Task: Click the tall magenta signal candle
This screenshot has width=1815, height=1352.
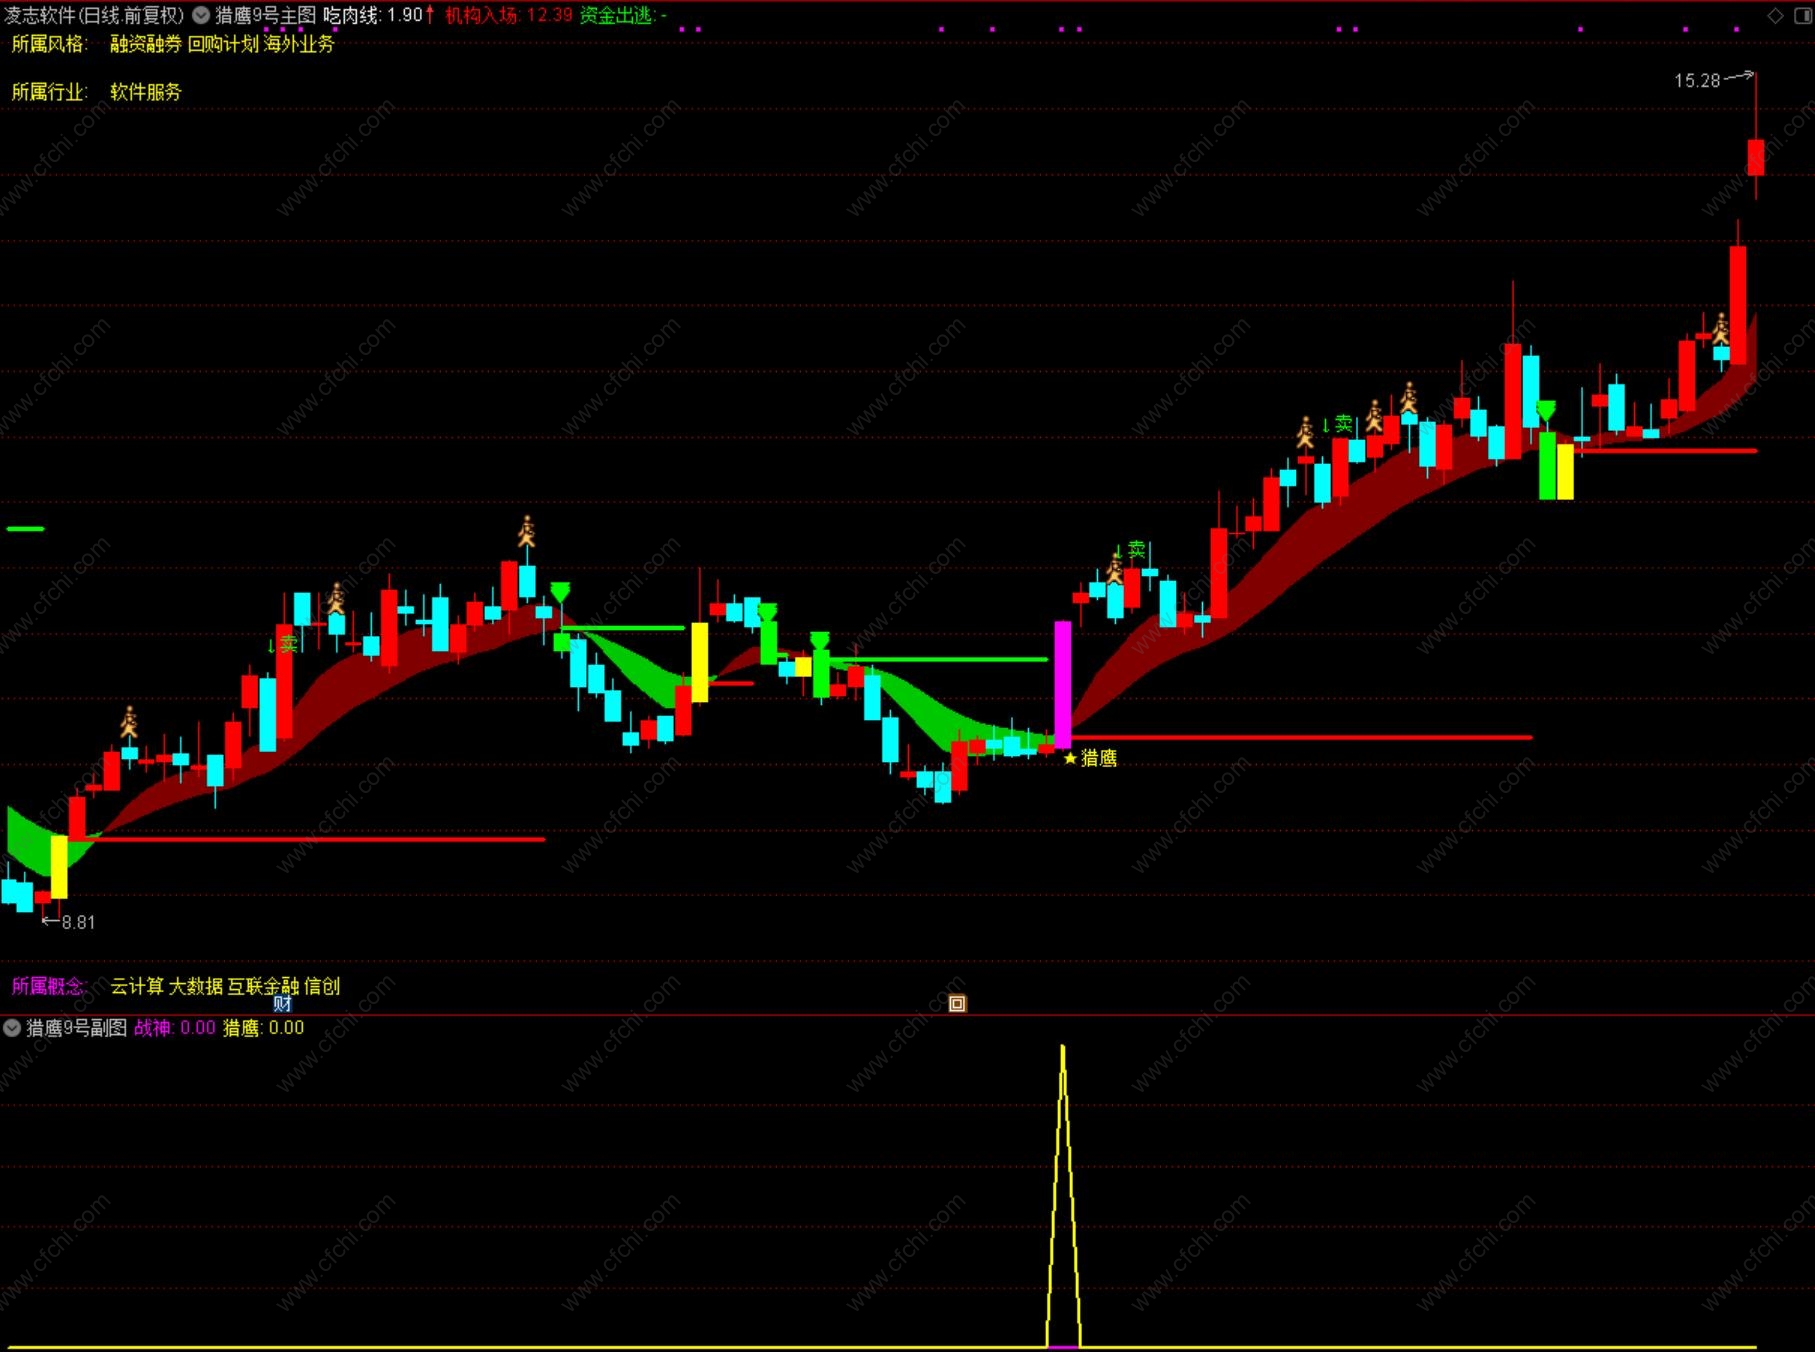Action: point(1062,685)
